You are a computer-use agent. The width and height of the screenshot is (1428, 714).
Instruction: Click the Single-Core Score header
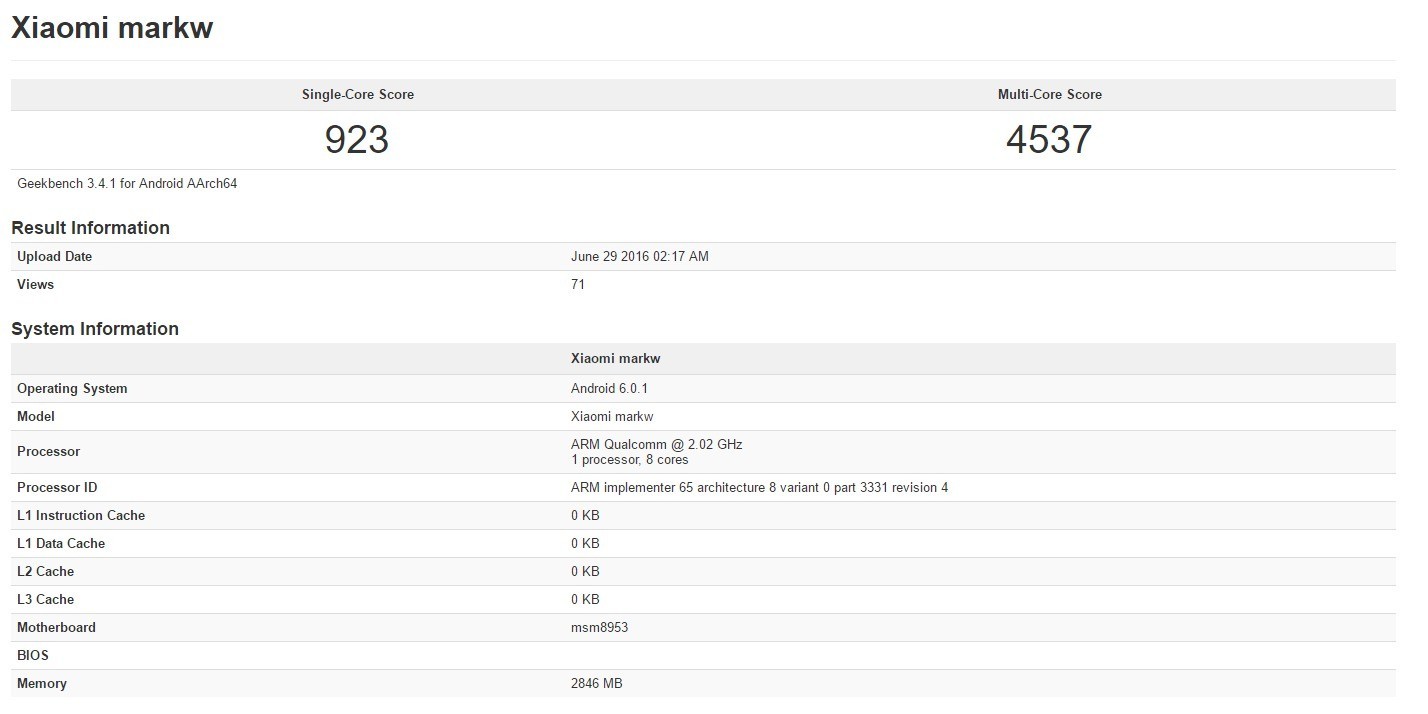(357, 95)
